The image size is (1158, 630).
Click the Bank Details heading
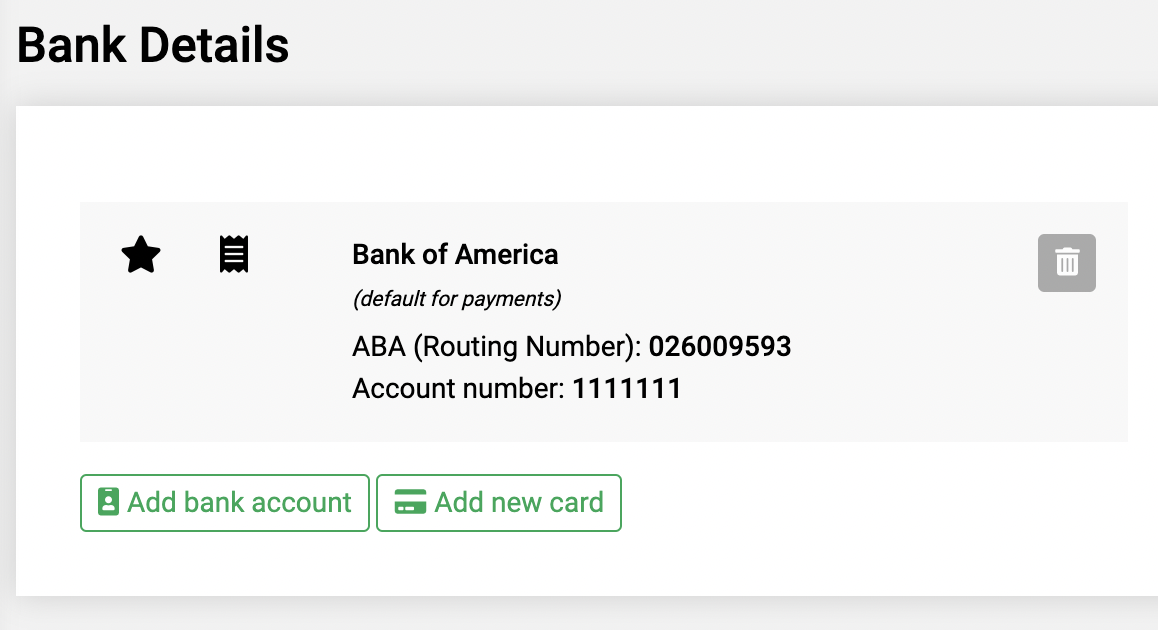click(153, 45)
